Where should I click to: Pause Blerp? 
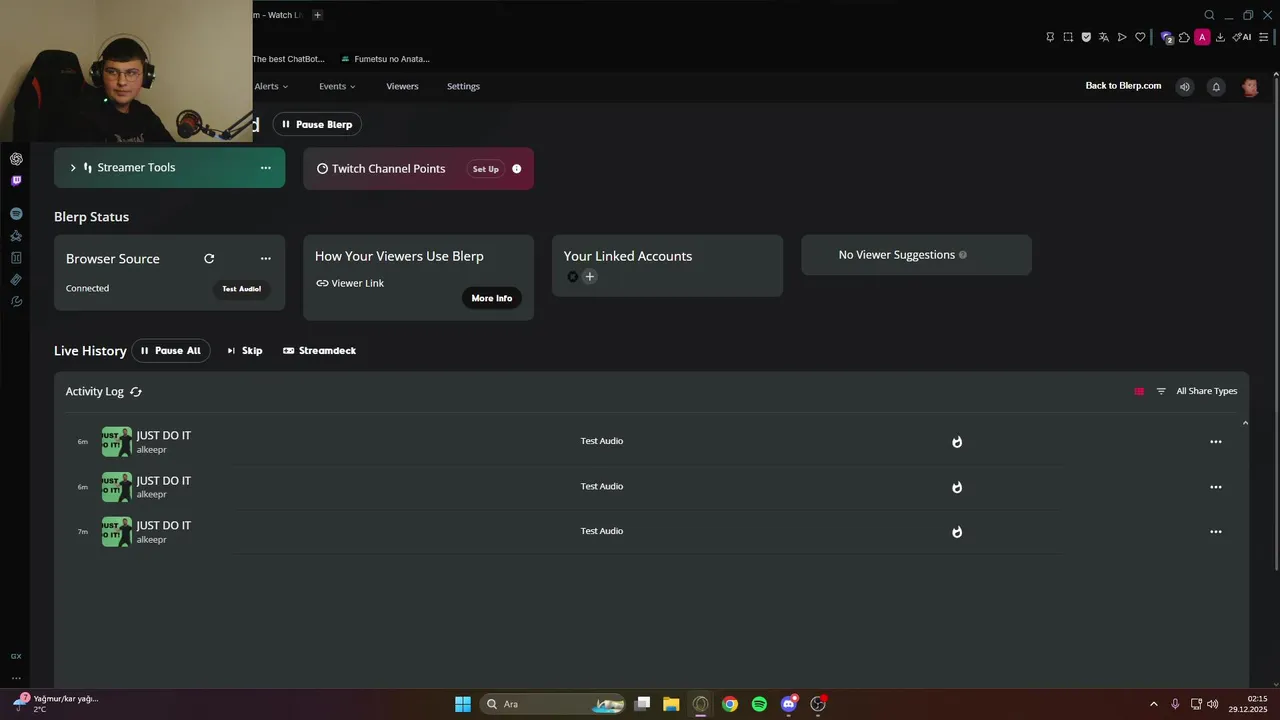coord(317,125)
